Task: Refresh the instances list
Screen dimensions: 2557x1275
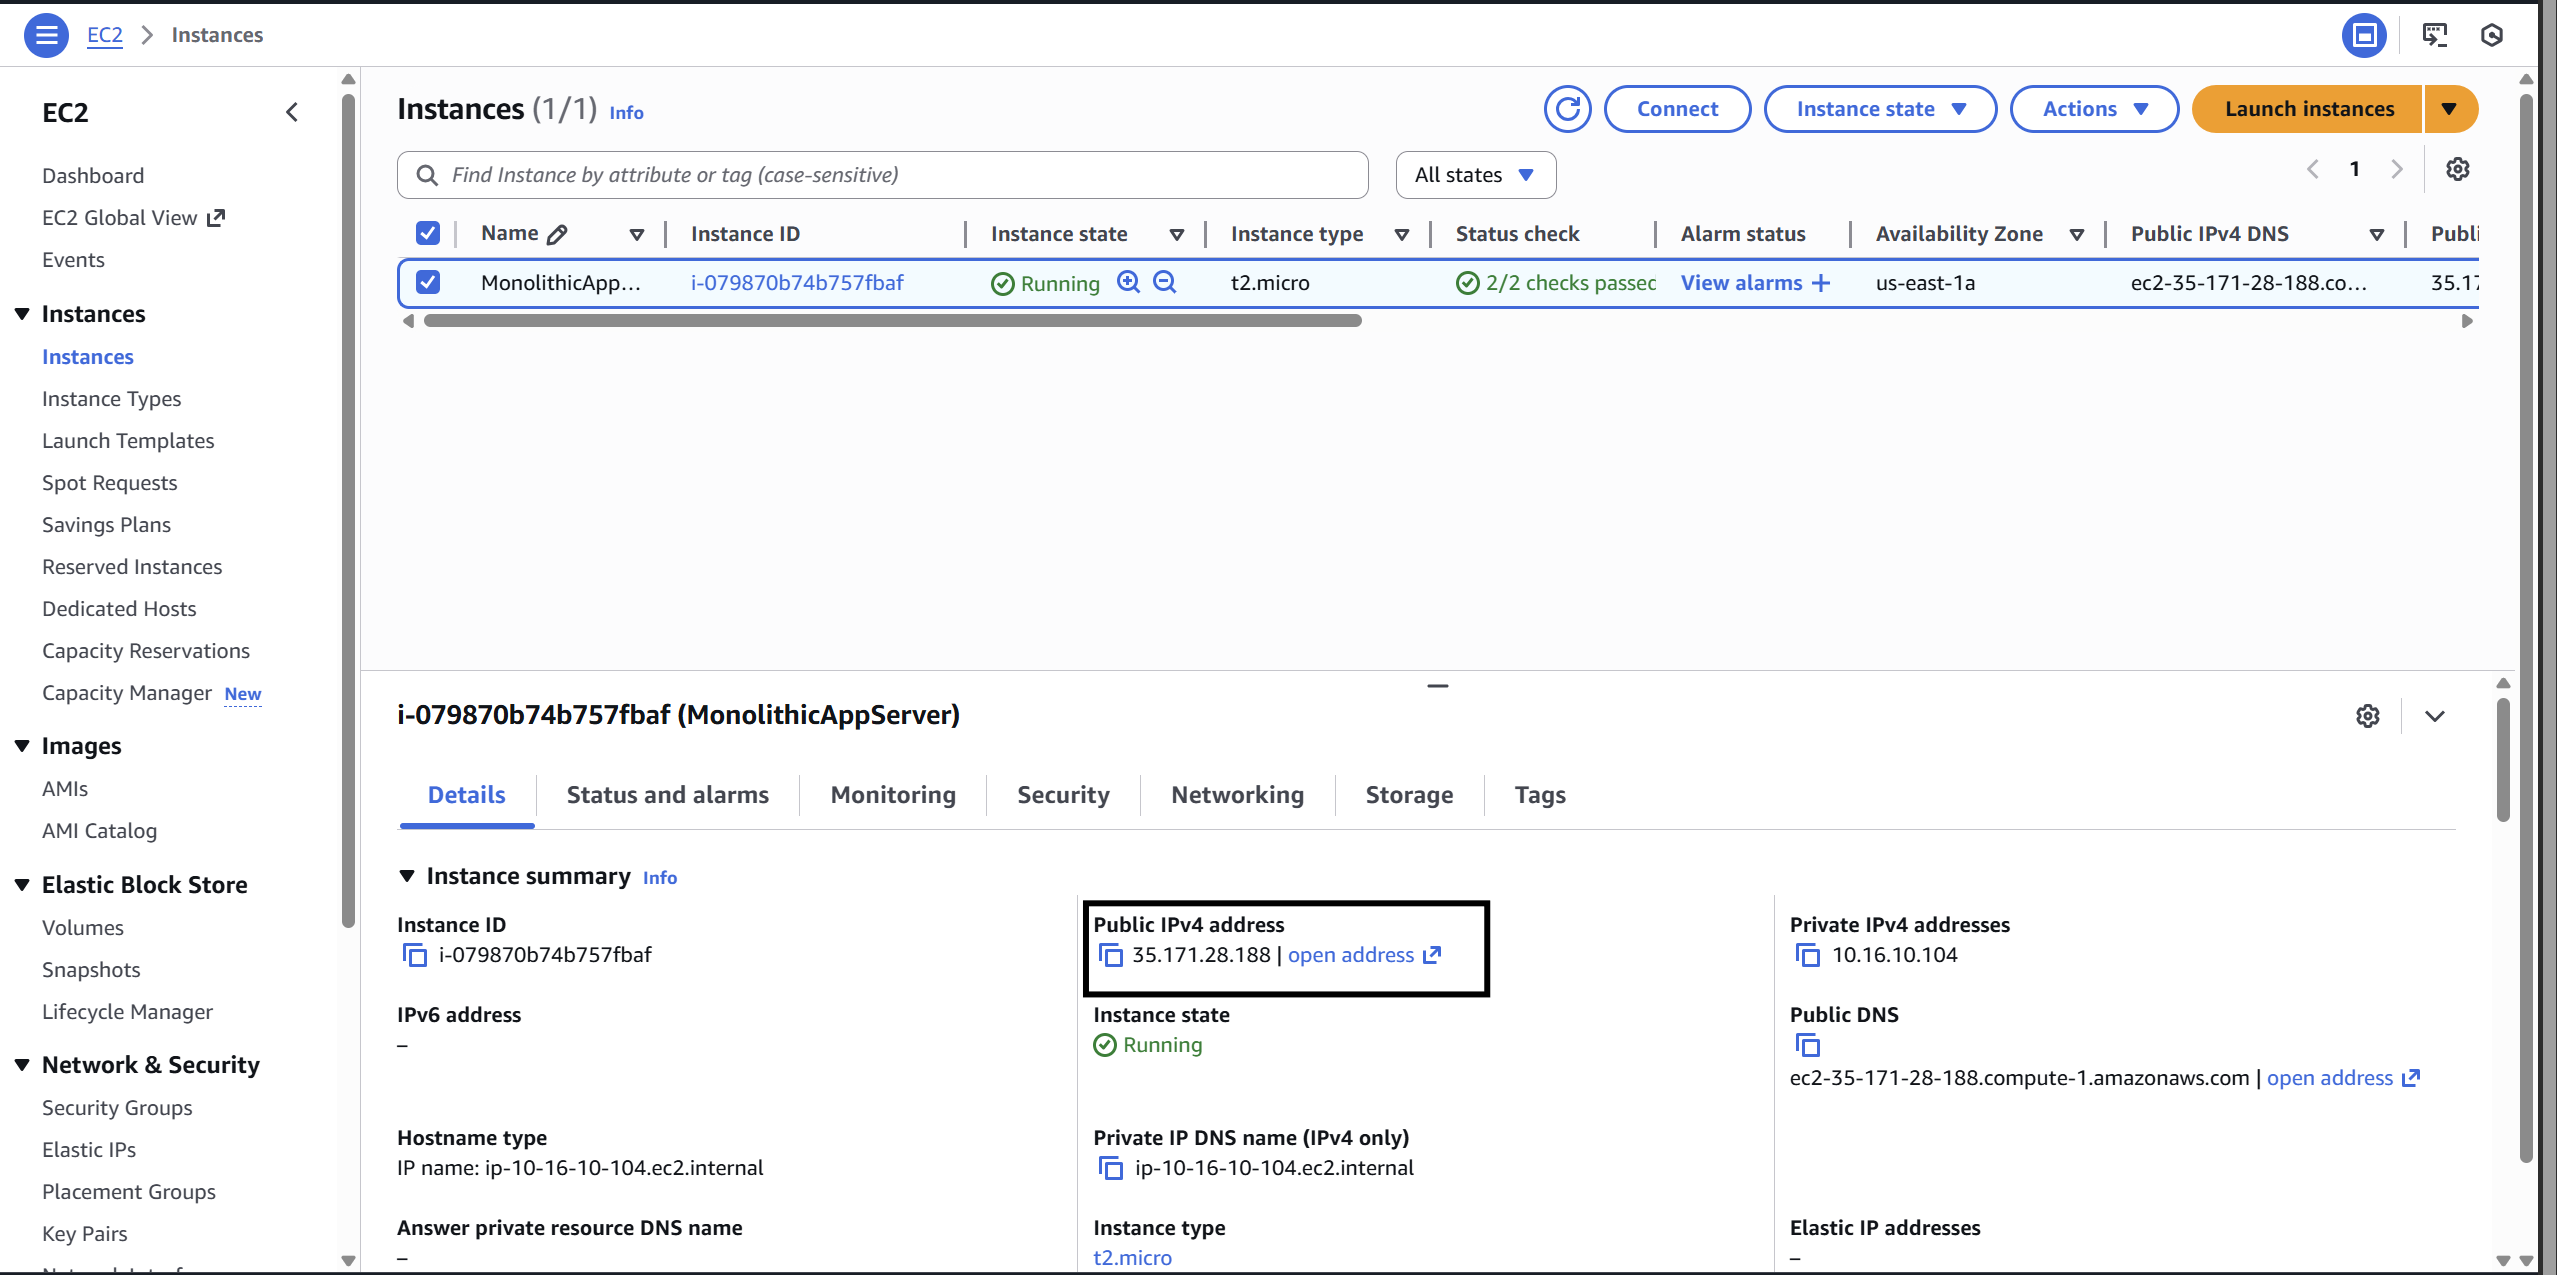Action: coord(1567,109)
